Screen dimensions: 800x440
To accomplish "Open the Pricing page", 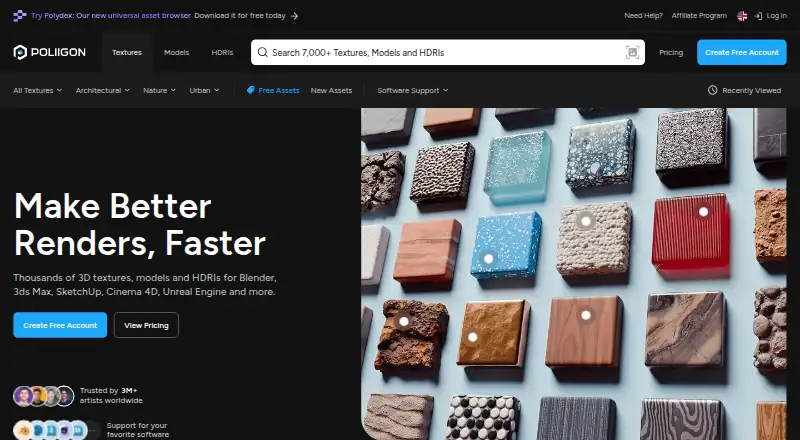I will point(671,52).
